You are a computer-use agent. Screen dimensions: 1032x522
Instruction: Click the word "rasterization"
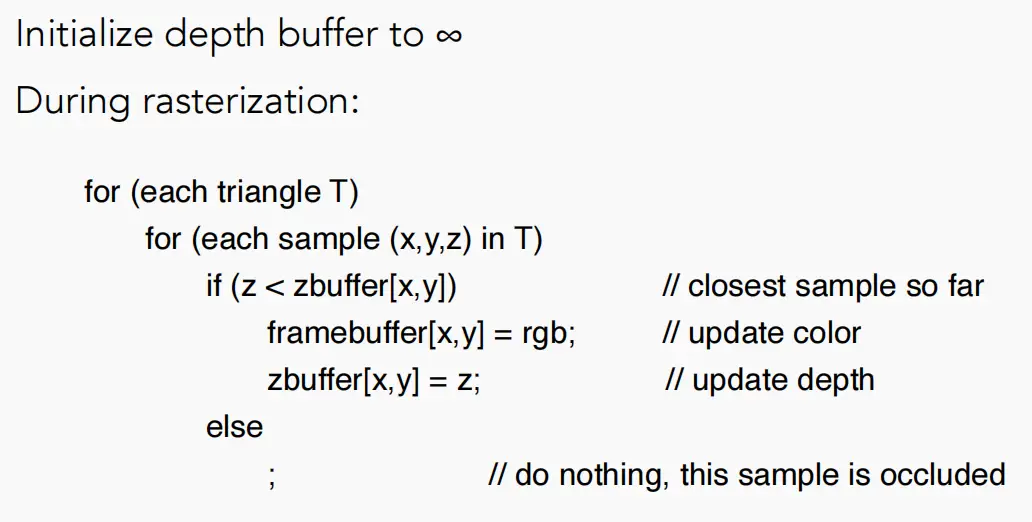pyautogui.click(x=247, y=101)
